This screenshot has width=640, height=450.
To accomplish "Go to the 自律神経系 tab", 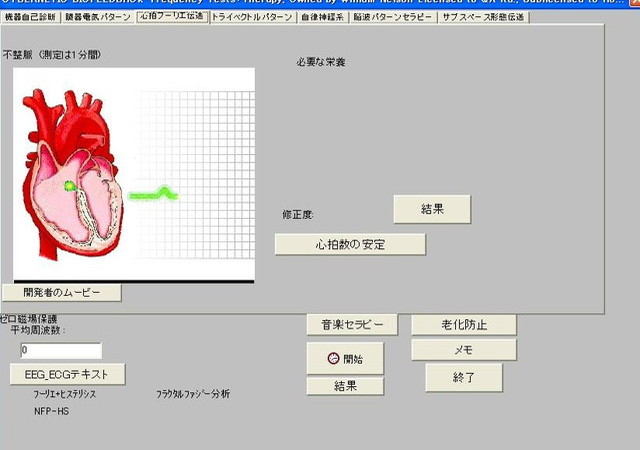I will click(322, 17).
